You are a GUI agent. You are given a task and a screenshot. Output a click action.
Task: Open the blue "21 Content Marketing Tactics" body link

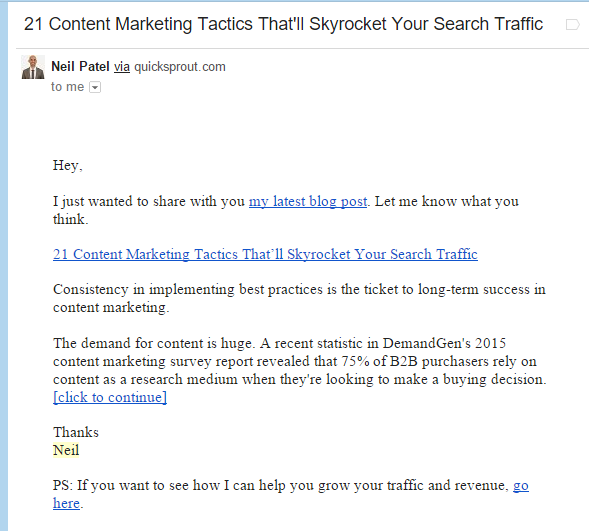tap(265, 254)
